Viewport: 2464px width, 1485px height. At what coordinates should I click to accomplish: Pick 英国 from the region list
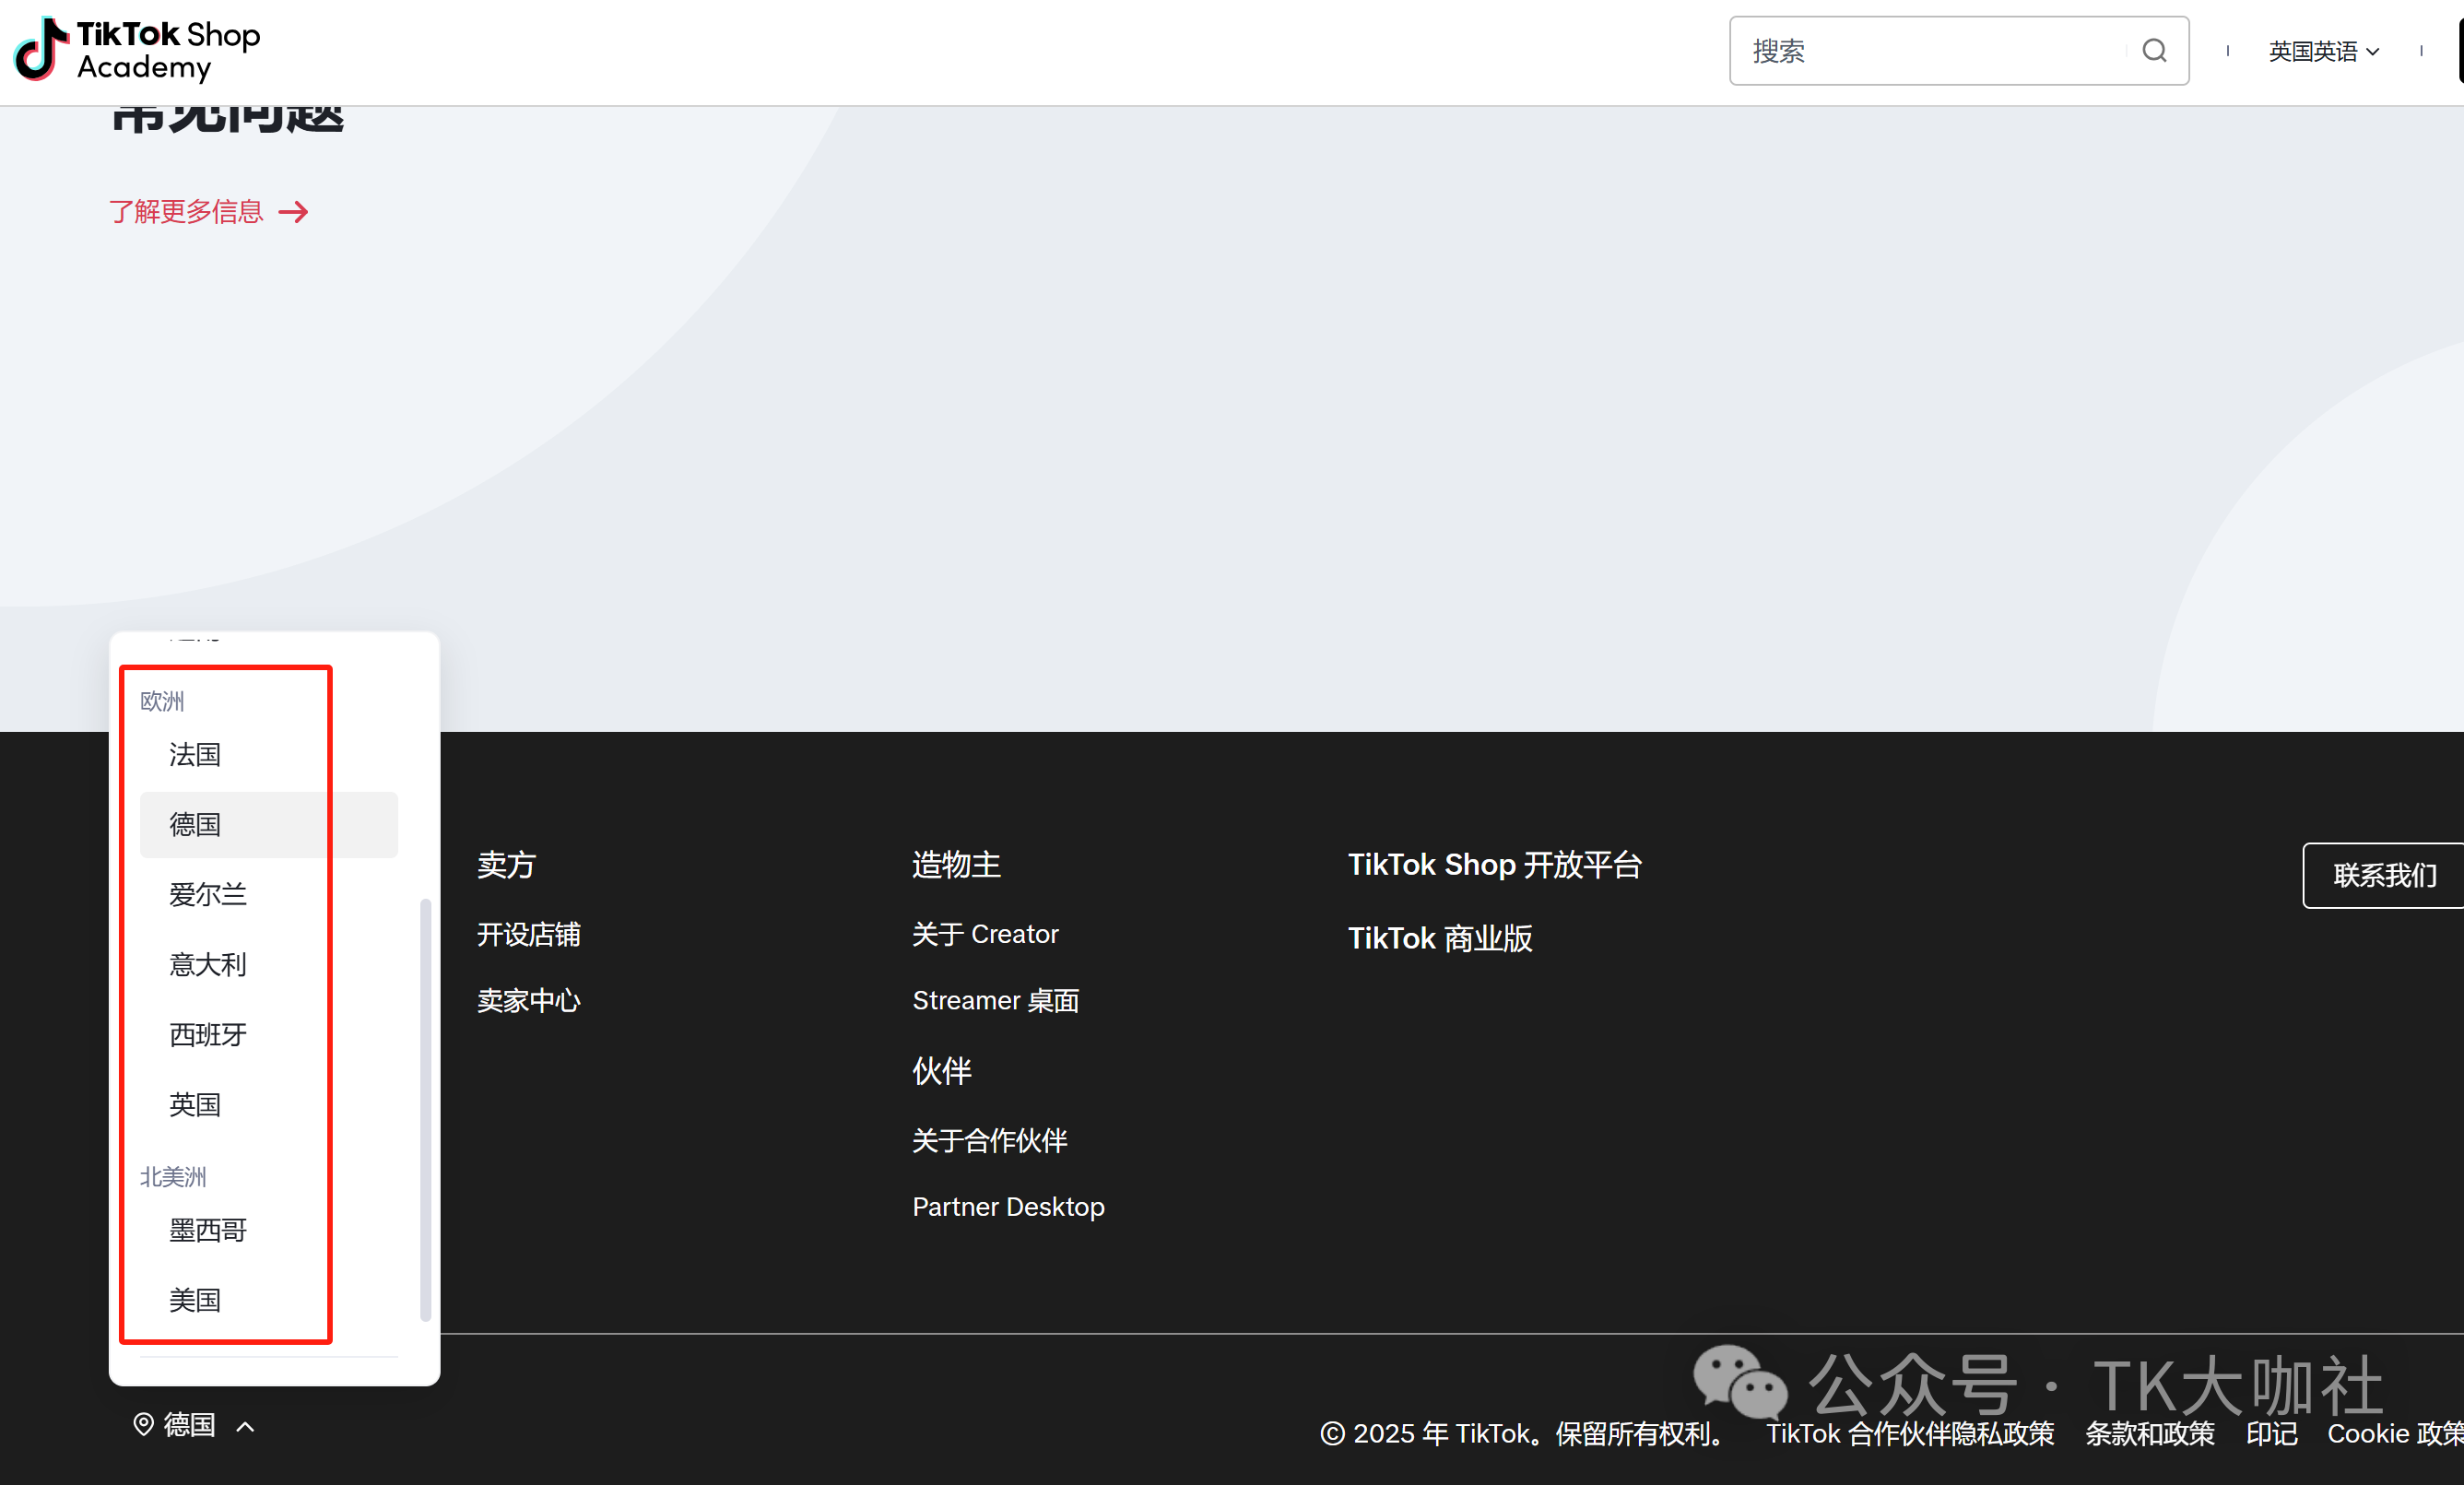pos(195,1104)
